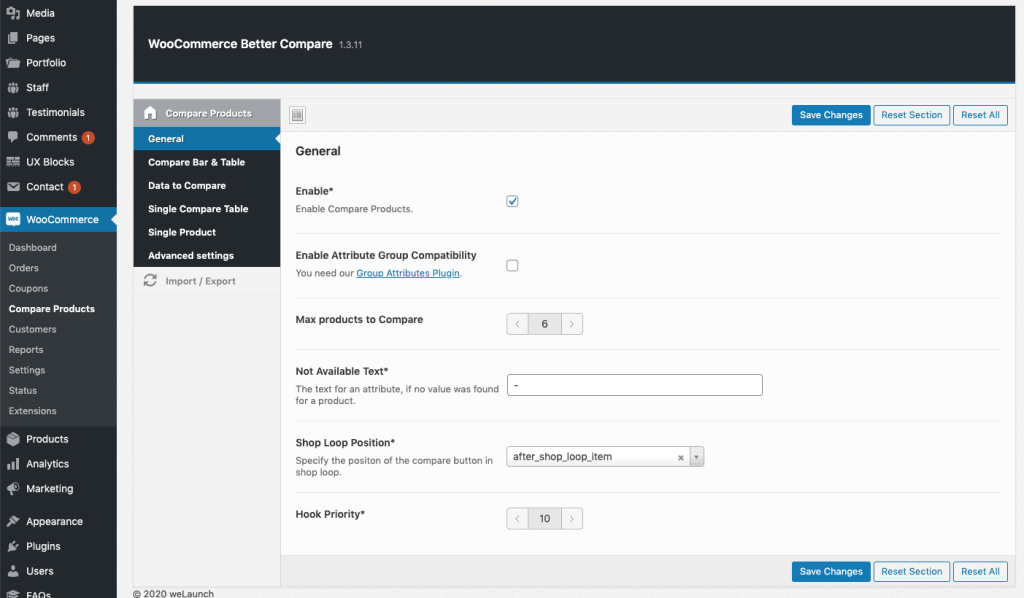Click the Products box icon
The image size is (1024, 598).
point(13,439)
